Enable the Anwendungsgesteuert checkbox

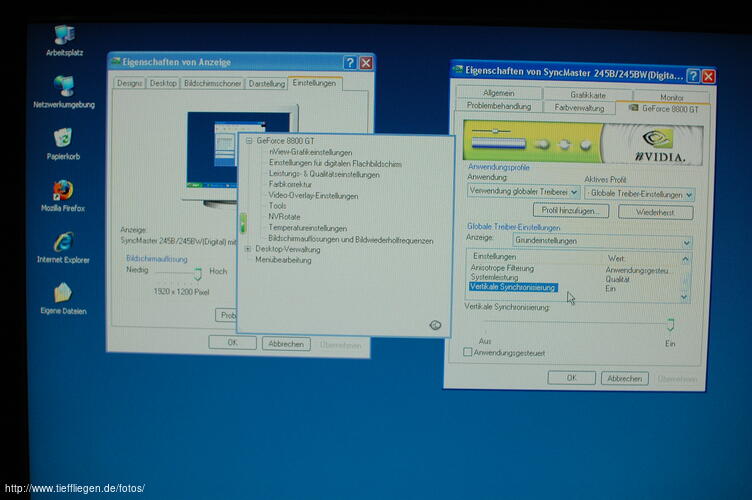point(468,352)
